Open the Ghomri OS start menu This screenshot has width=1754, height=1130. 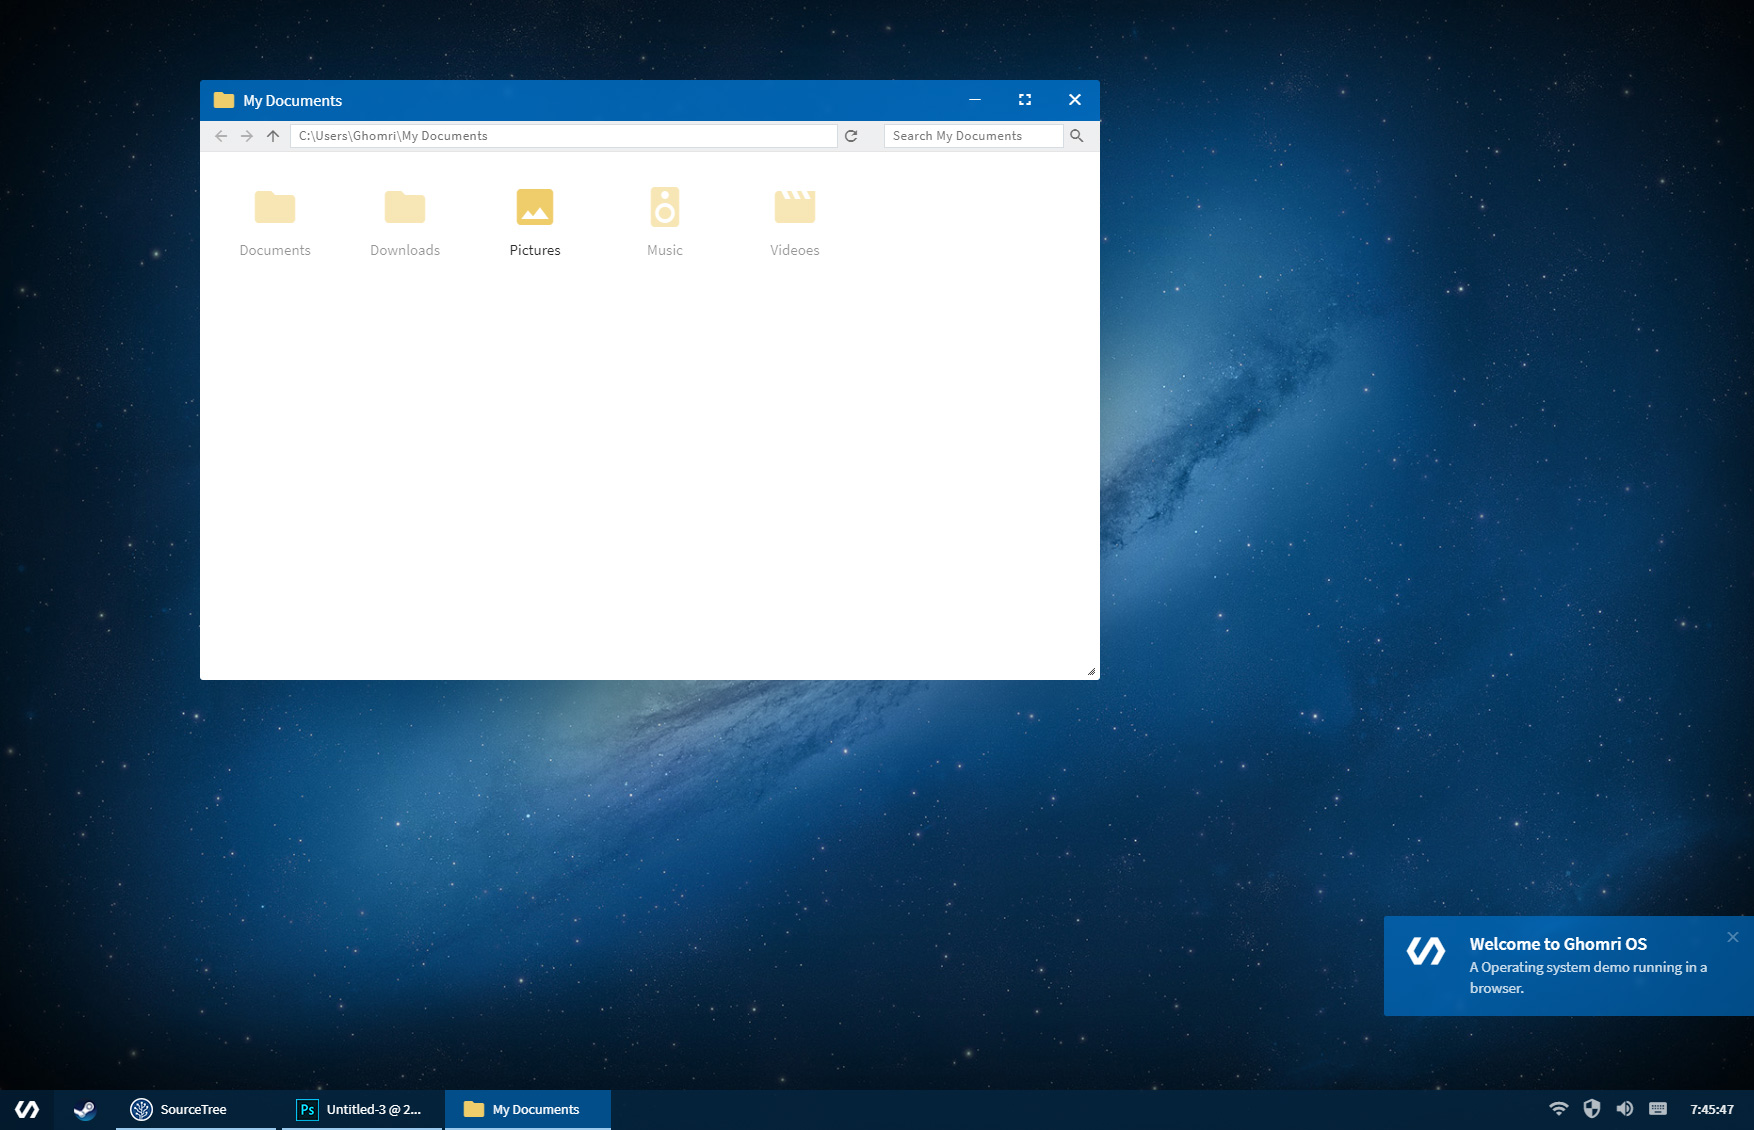[x=27, y=1109]
